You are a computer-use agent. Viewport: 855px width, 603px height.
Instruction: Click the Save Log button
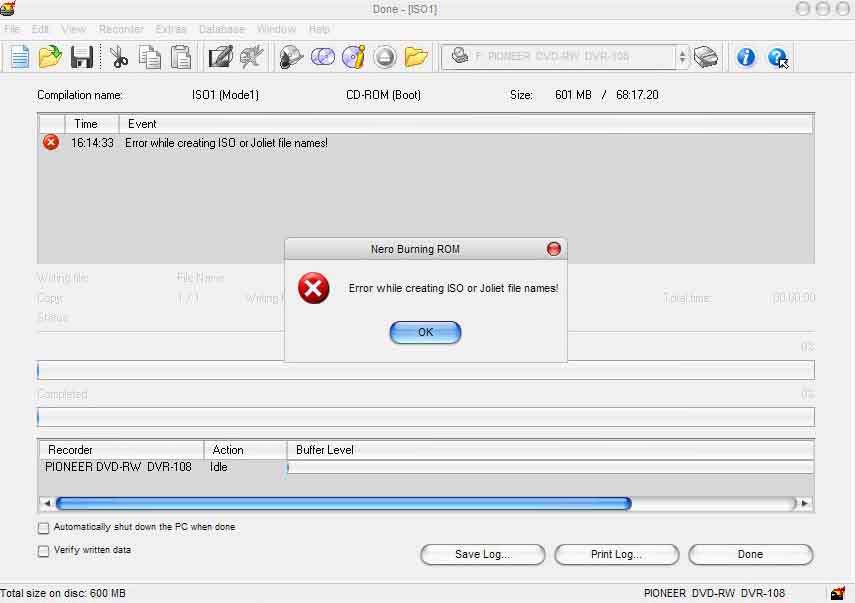pyautogui.click(x=483, y=554)
